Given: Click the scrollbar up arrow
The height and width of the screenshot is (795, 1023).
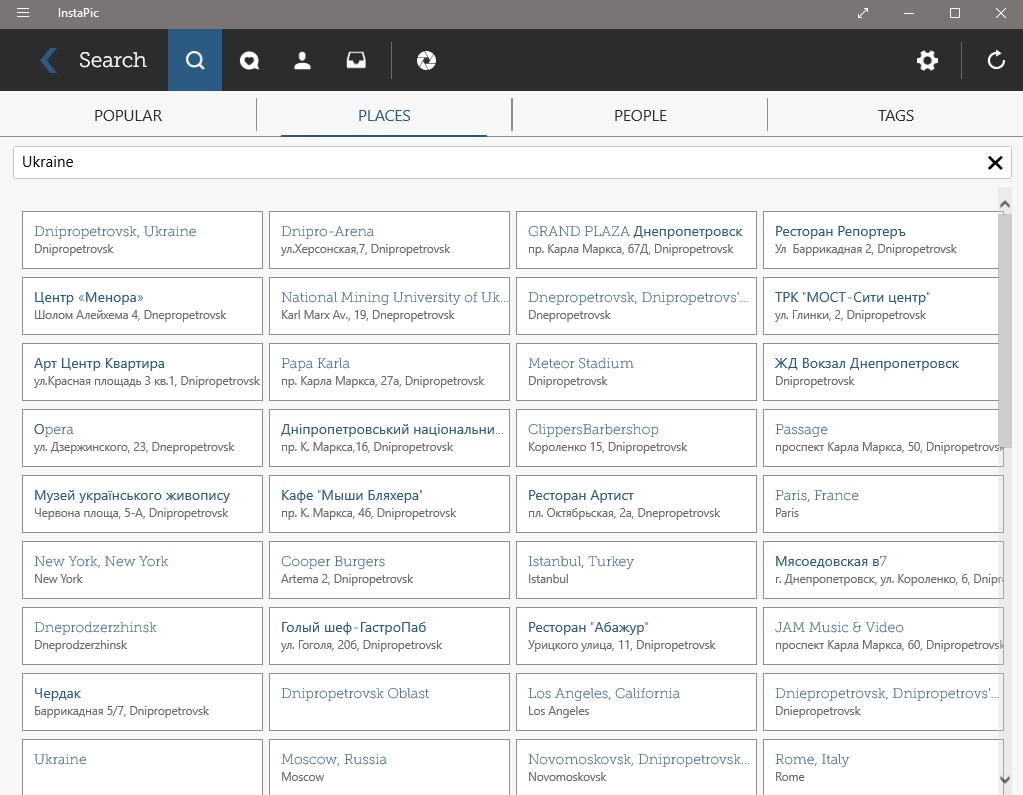Looking at the screenshot, I should coord(1005,204).
